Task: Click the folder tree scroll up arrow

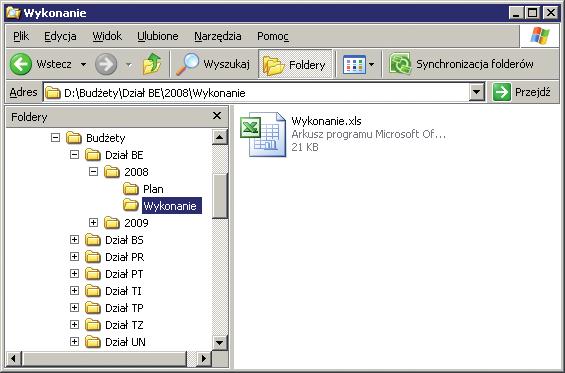Action: [219, 137]
